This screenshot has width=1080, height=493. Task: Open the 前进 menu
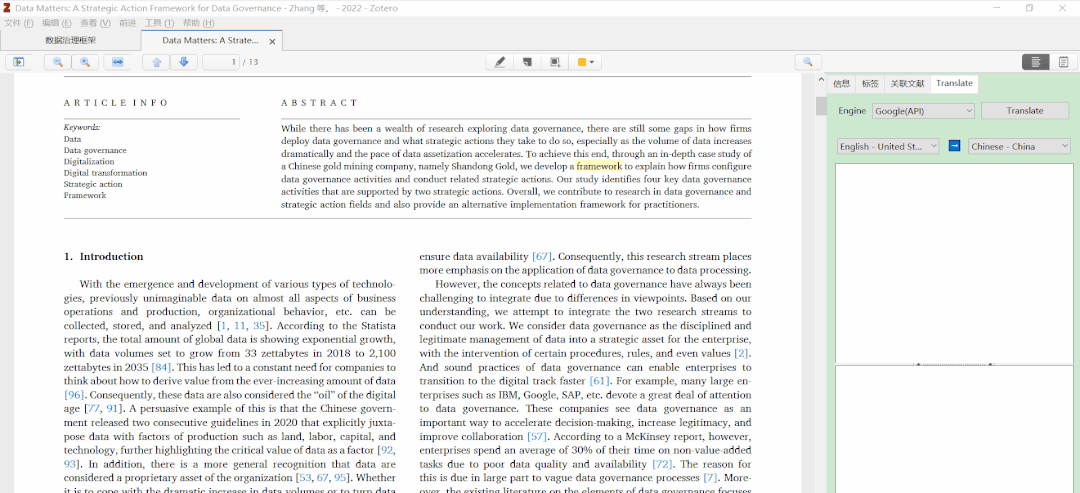[x=127, y=23]
